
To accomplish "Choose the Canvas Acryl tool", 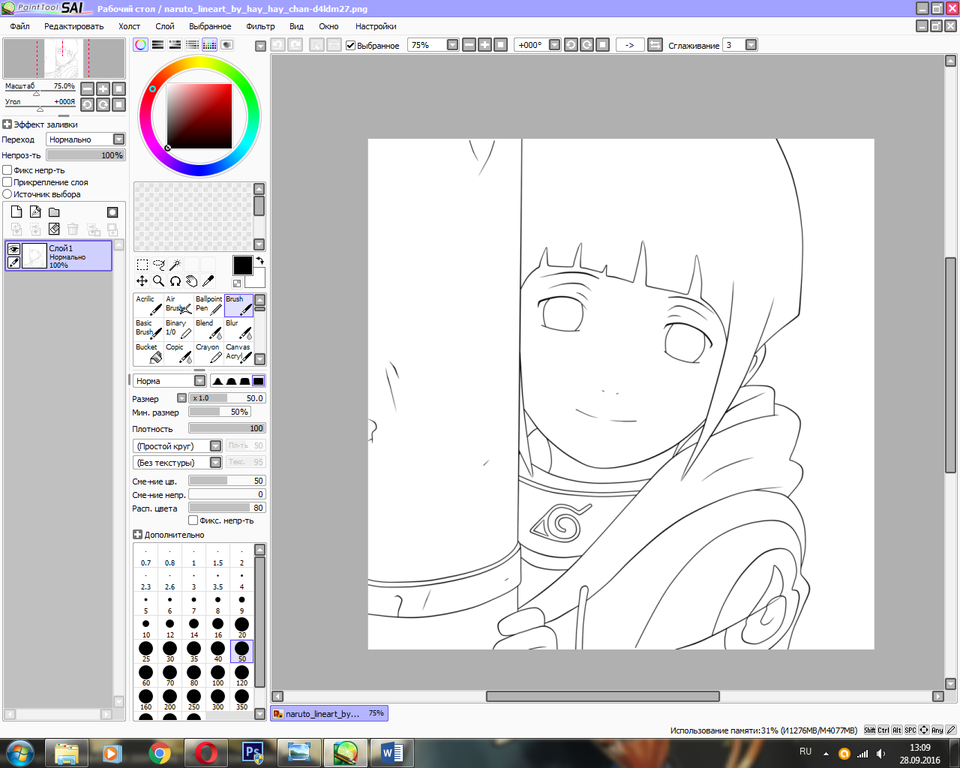I will pyautogui.click(x=238, y=353).
